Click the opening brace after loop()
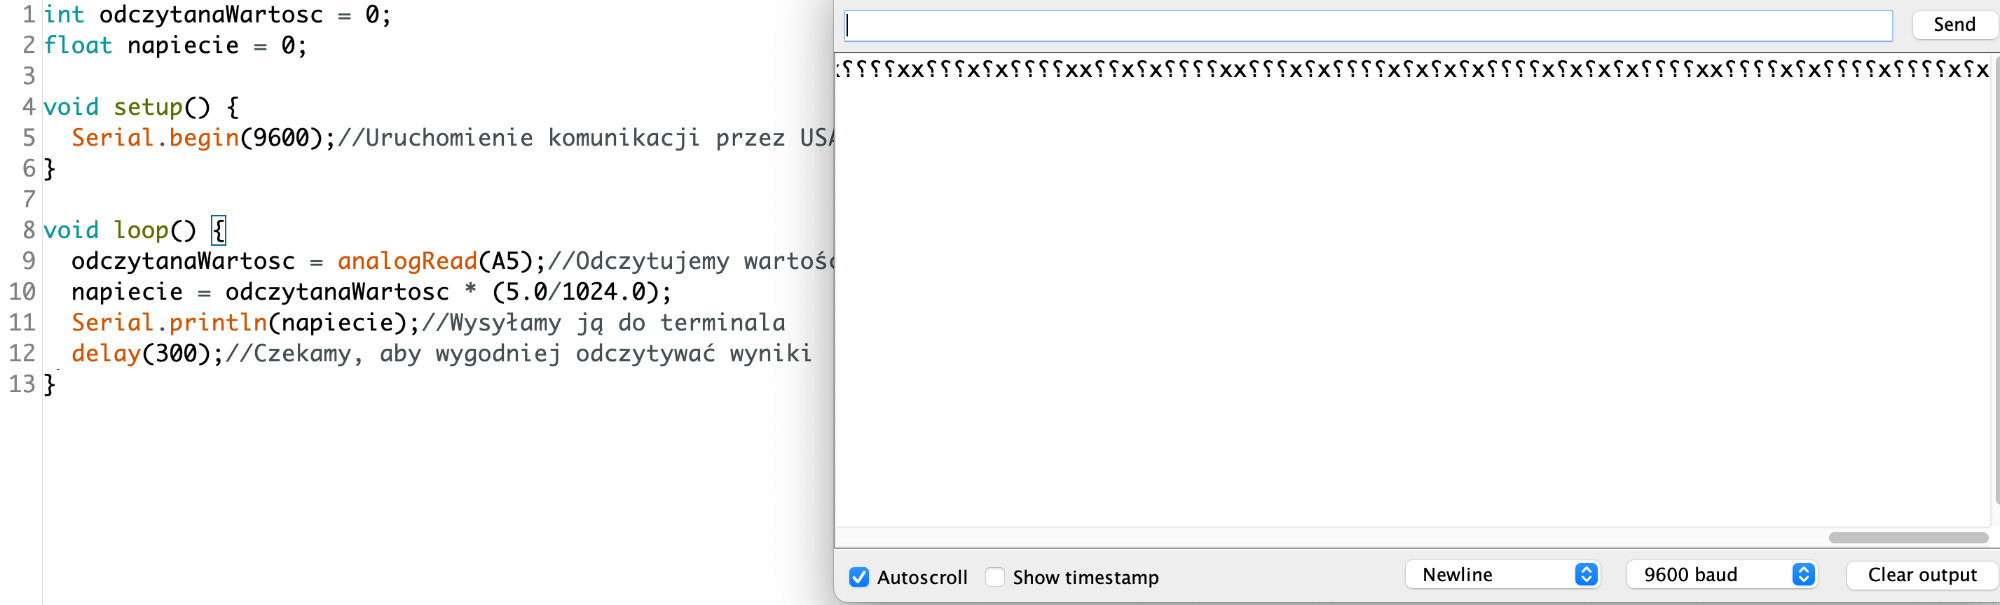Screen dimensions: 2000x605 pyautogui.click(x=219, y=231)
